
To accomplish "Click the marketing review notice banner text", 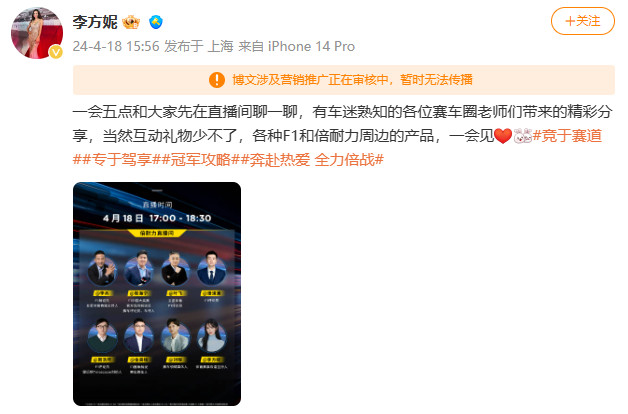I will (352, 80).
